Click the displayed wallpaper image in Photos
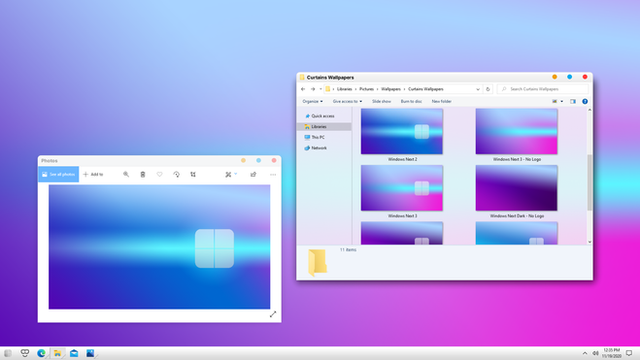Image resolution: width=640 pixels, height=360 pixels. tap(159, 247)
